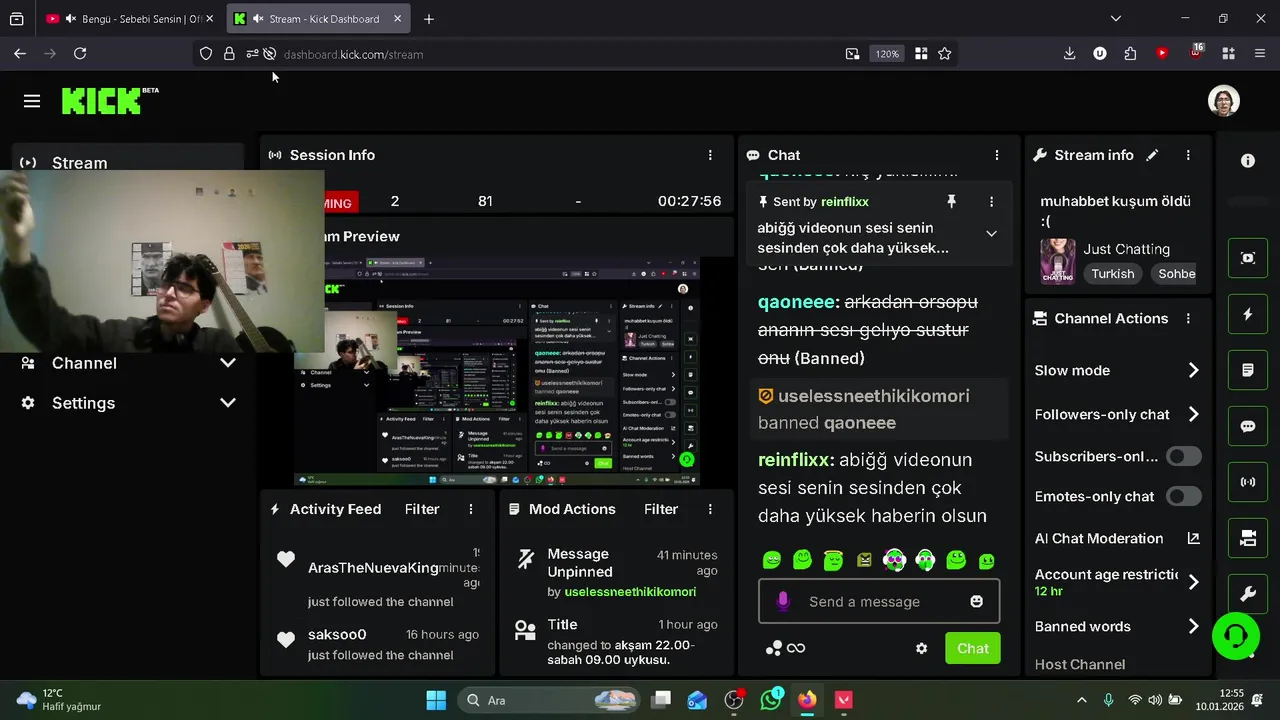Open Channel Actions options menu

(x=1188, y=318)
